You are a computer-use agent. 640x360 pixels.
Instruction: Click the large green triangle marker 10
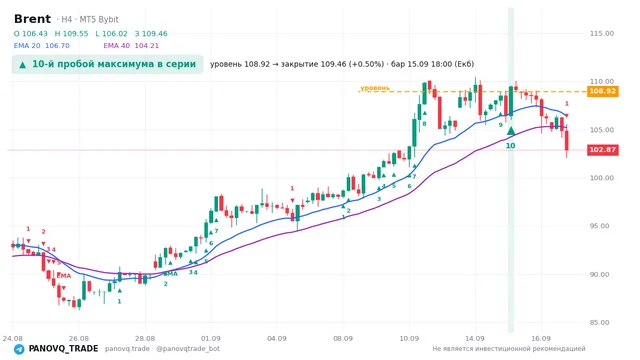[511, 131]
